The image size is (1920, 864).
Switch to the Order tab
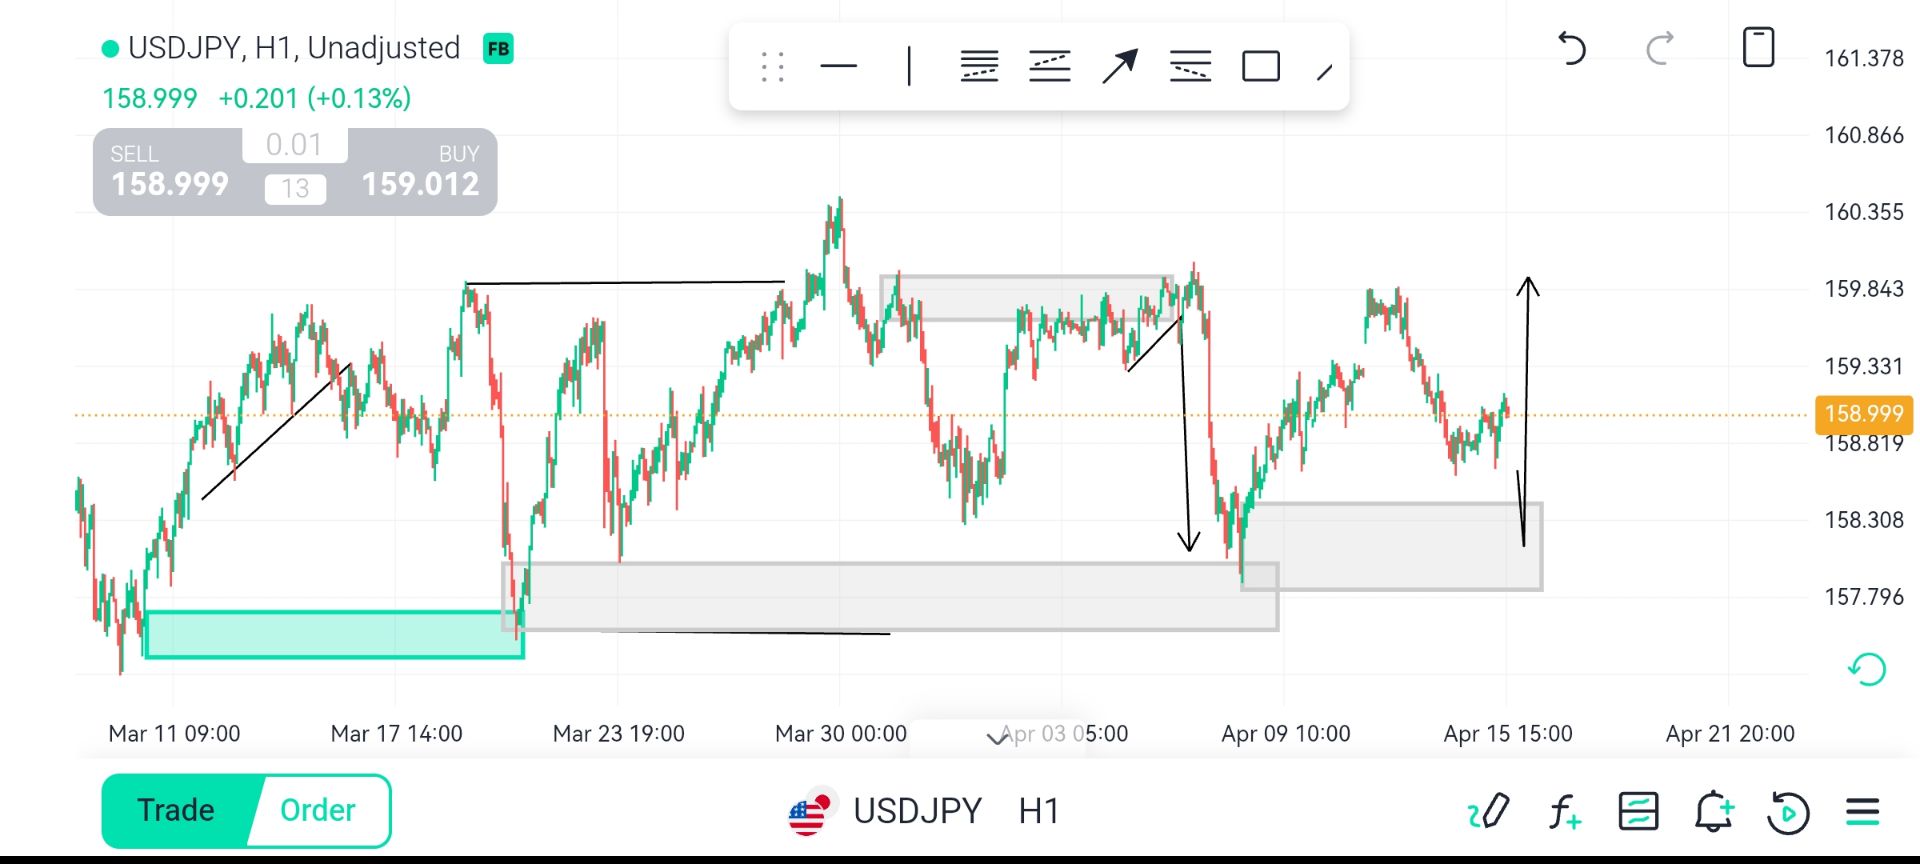(318, 810)
